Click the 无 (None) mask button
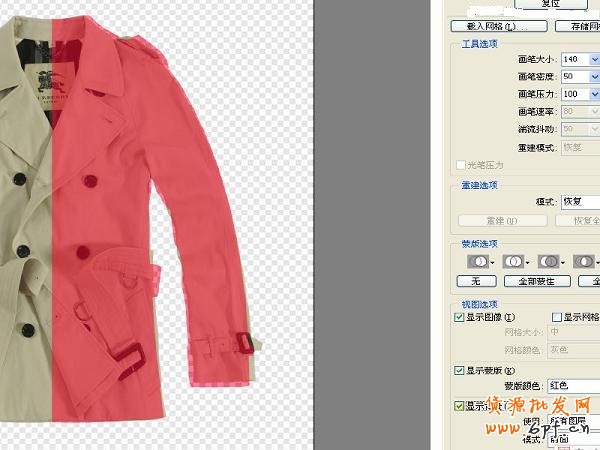This screenshot has height=450, width=600. [x=476, y=281]
